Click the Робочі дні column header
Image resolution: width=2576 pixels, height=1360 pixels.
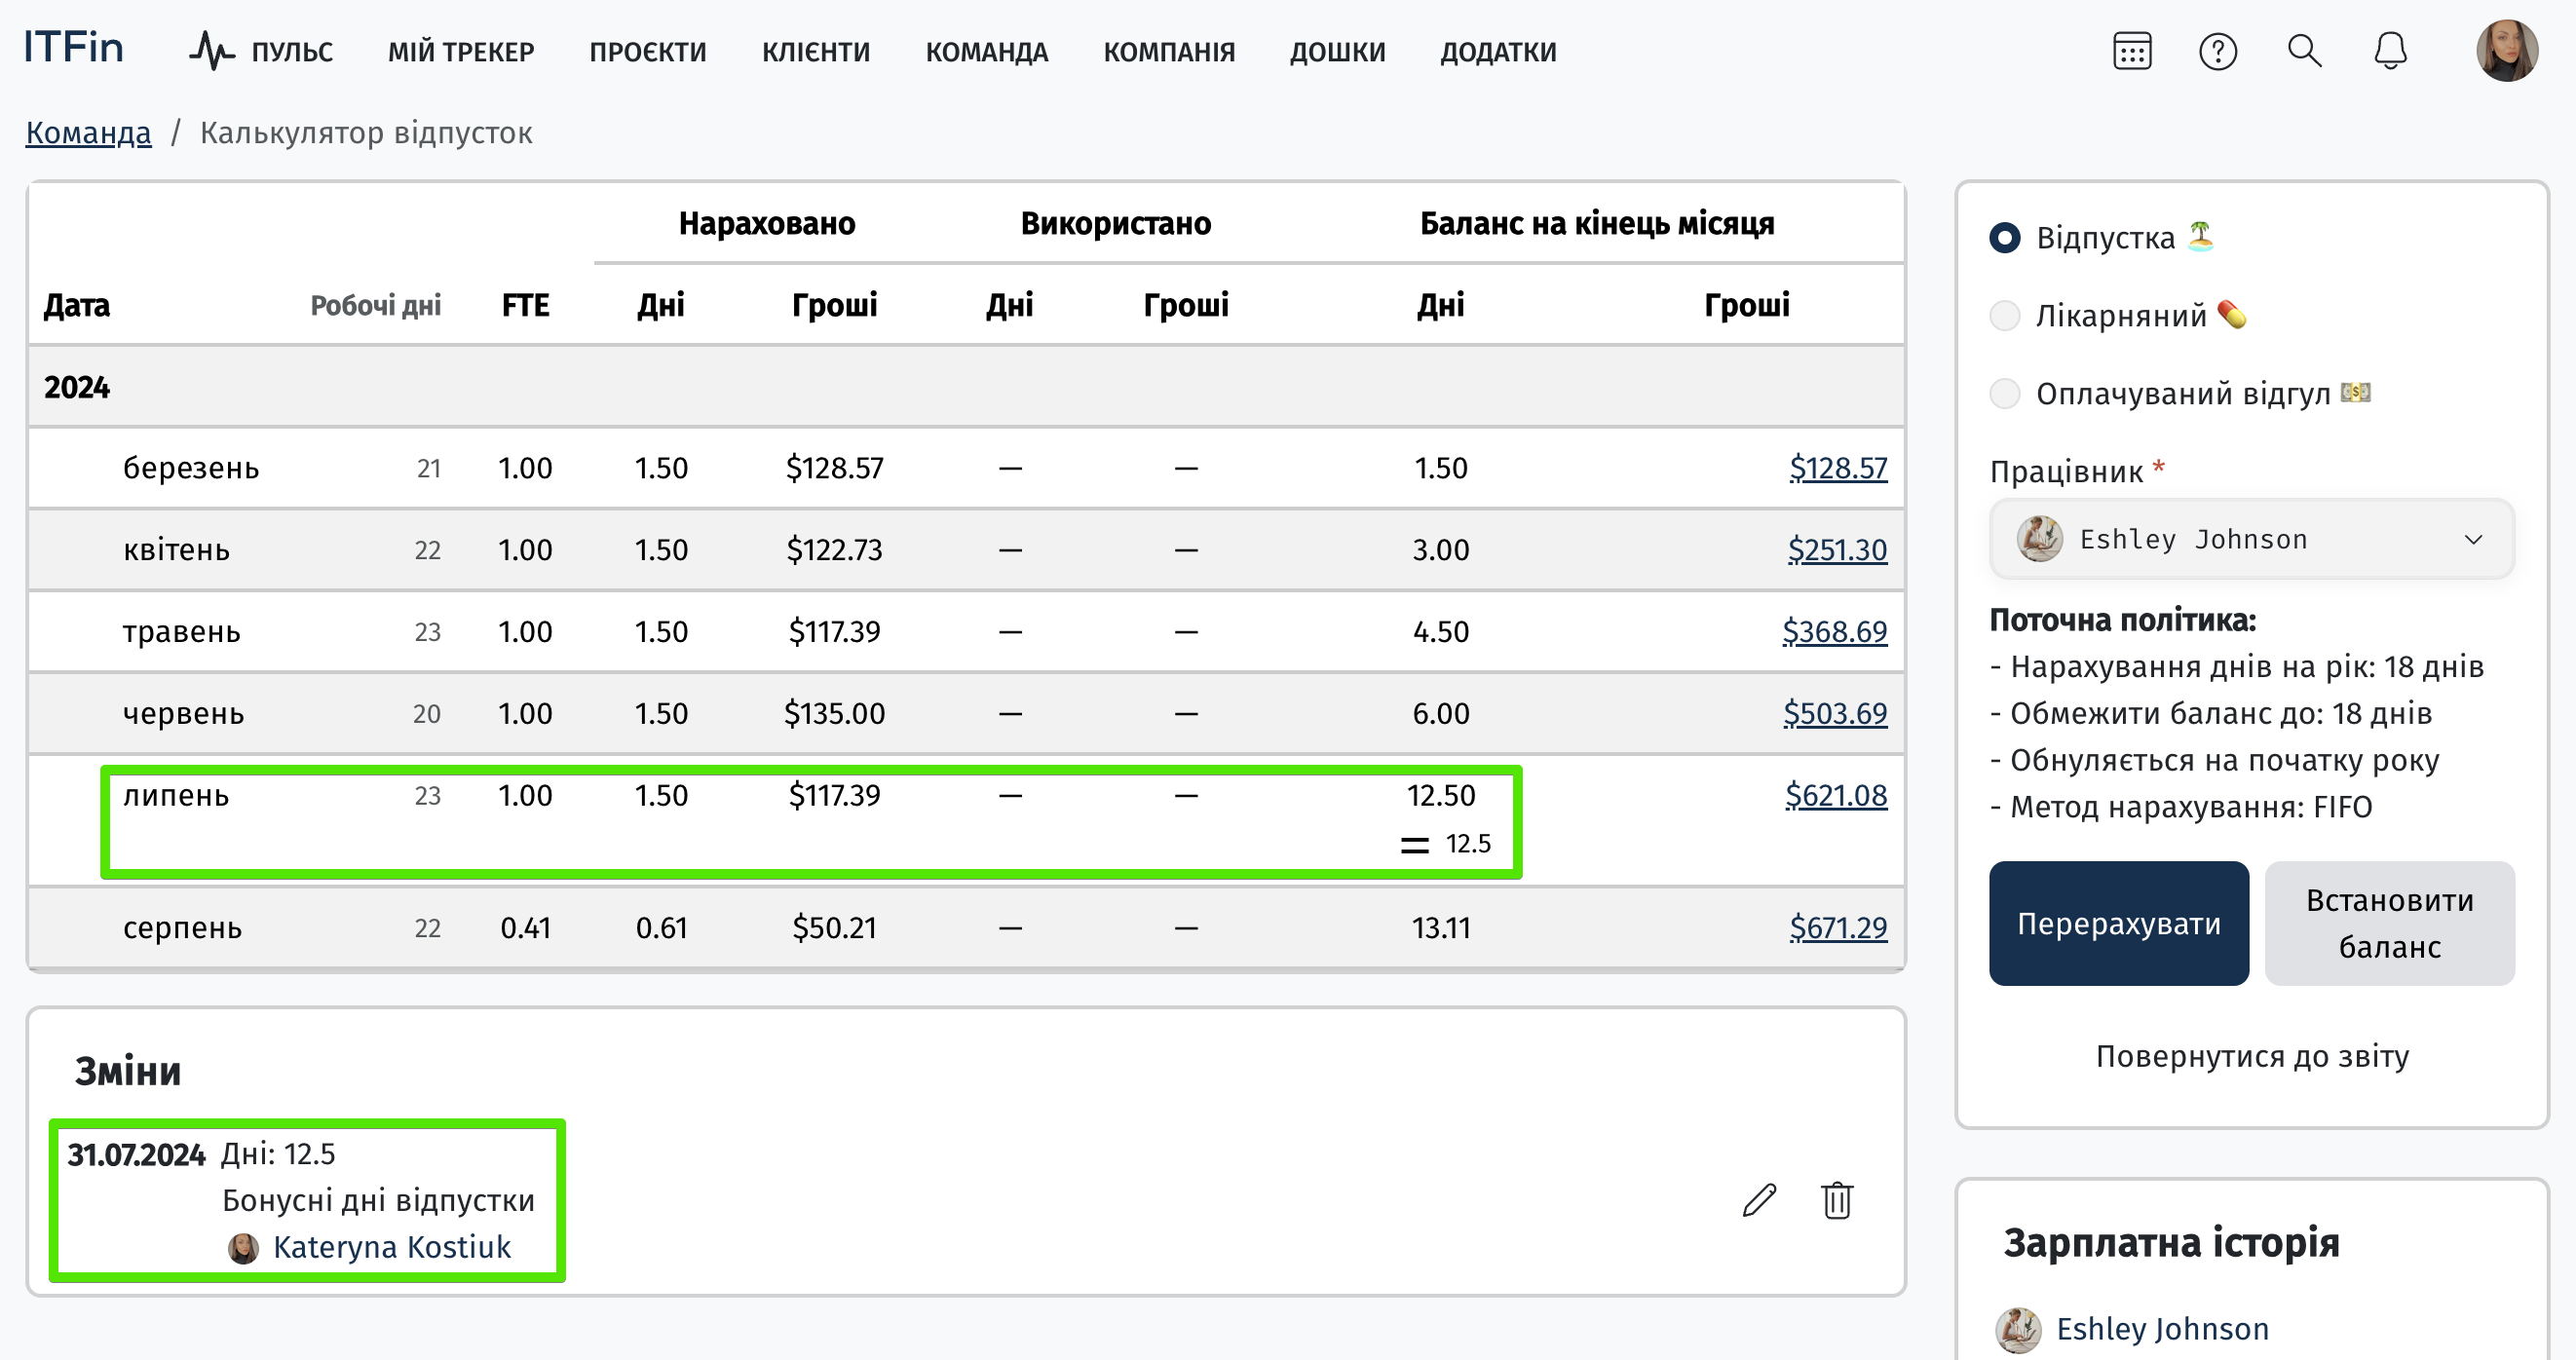[x=376, y=305]
